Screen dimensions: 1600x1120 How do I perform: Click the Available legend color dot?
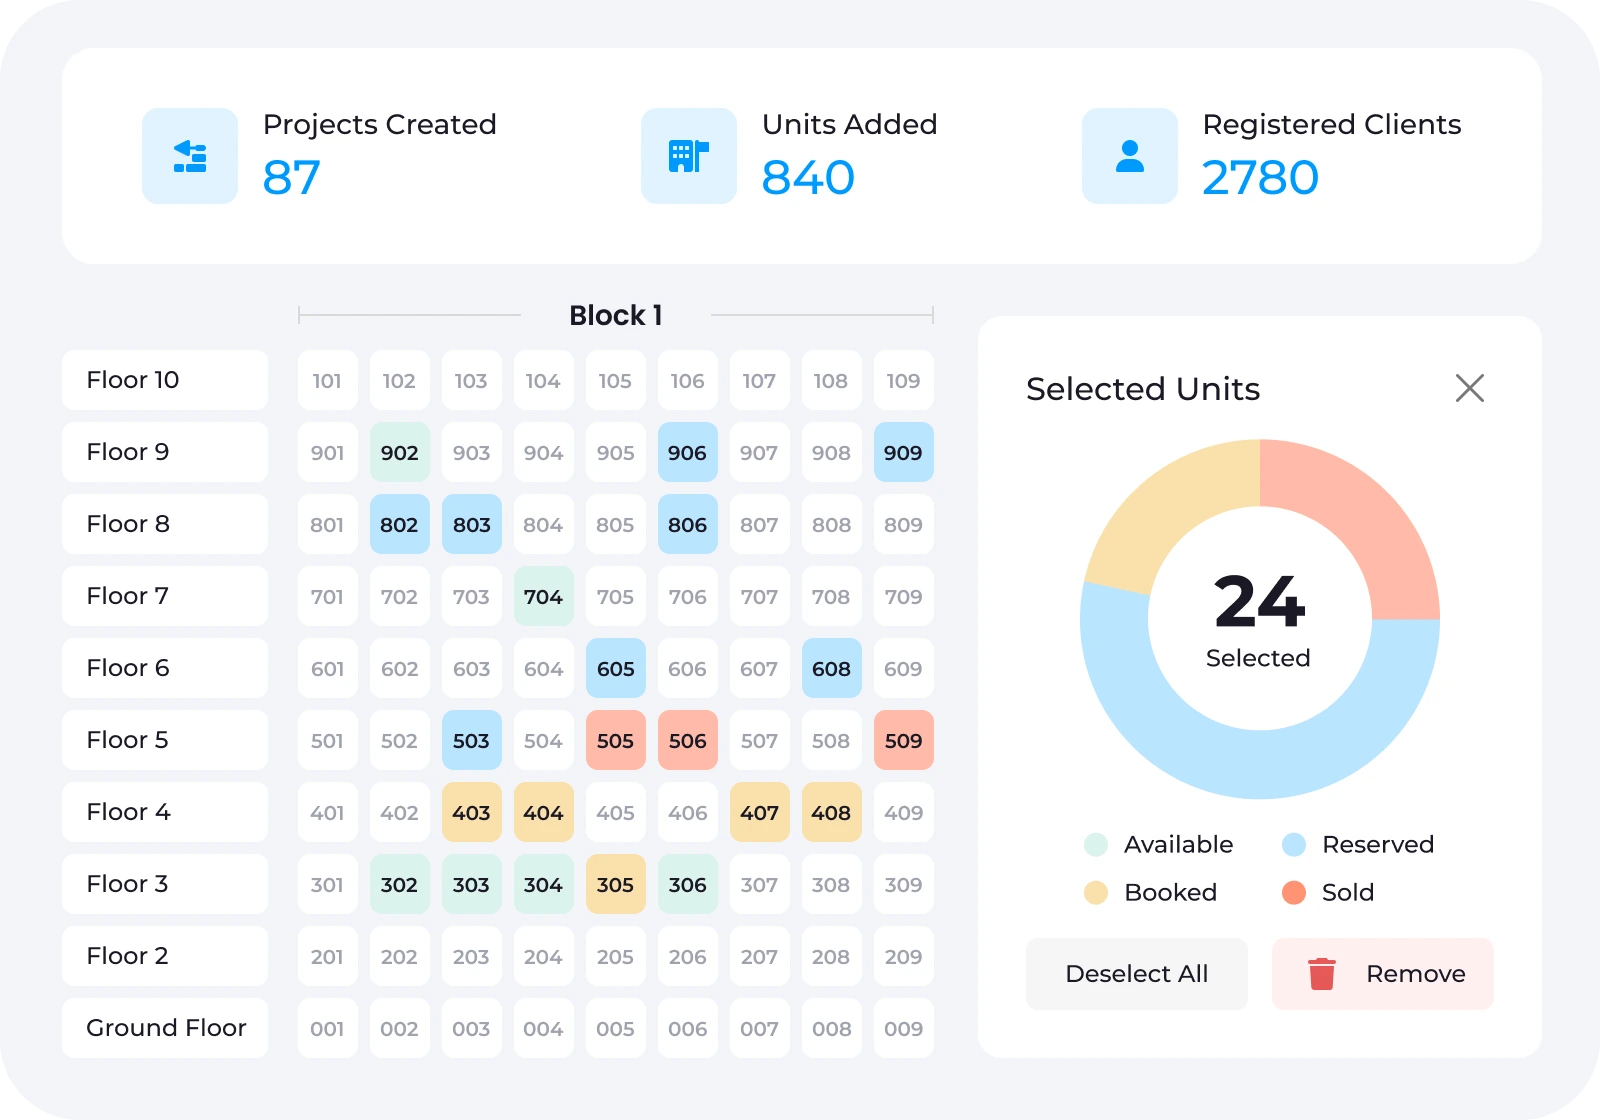point(1096,845)
